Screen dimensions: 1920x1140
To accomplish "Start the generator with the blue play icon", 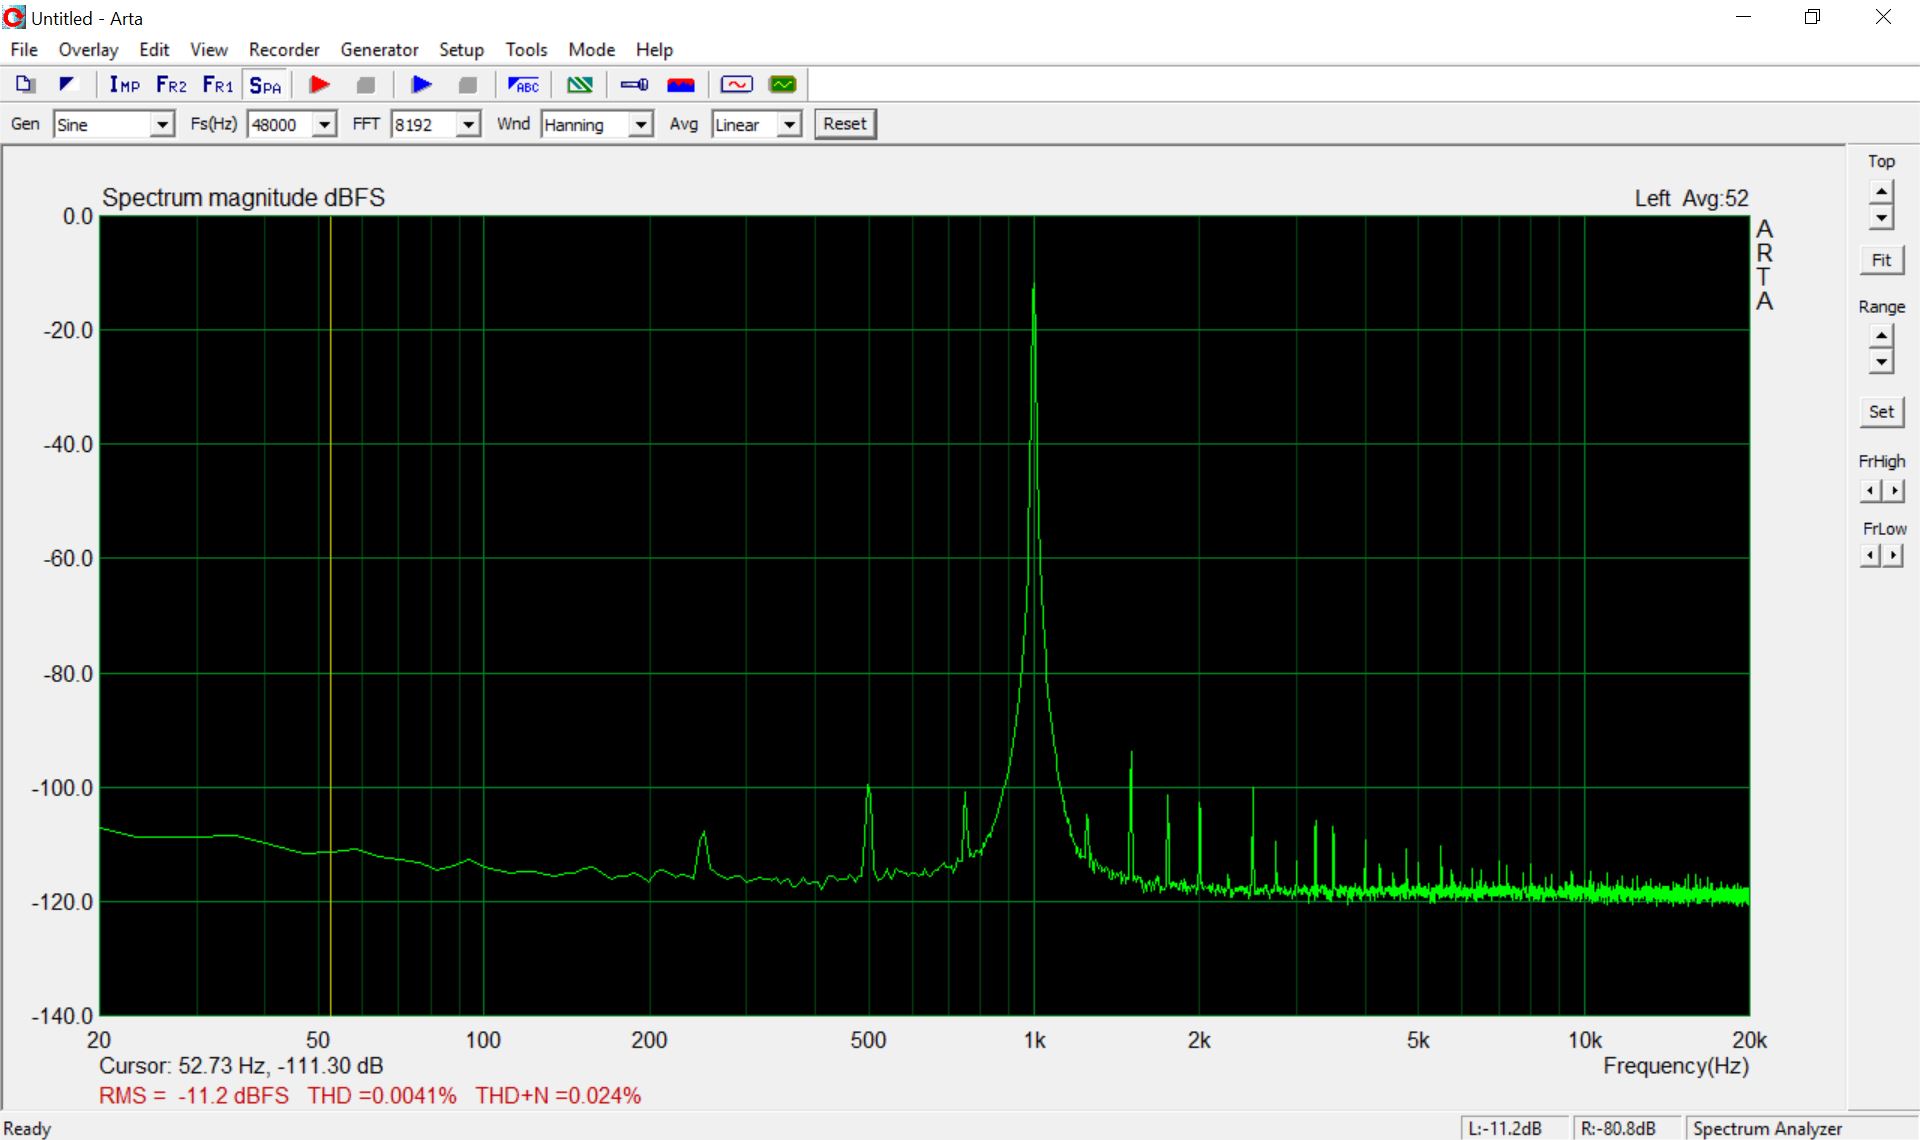I will tap(422, 85).
